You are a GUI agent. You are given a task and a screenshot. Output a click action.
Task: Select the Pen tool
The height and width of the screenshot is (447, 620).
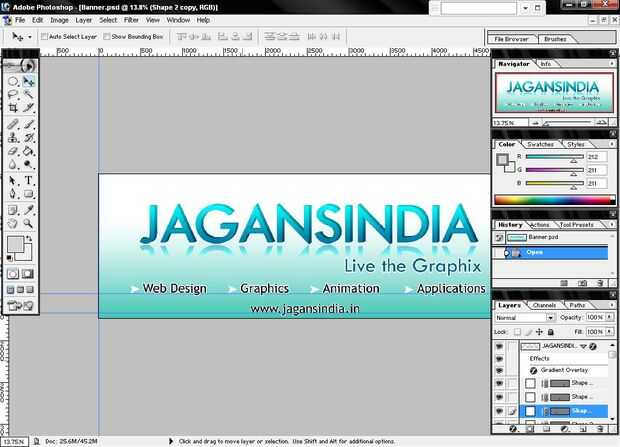[13, 194]
